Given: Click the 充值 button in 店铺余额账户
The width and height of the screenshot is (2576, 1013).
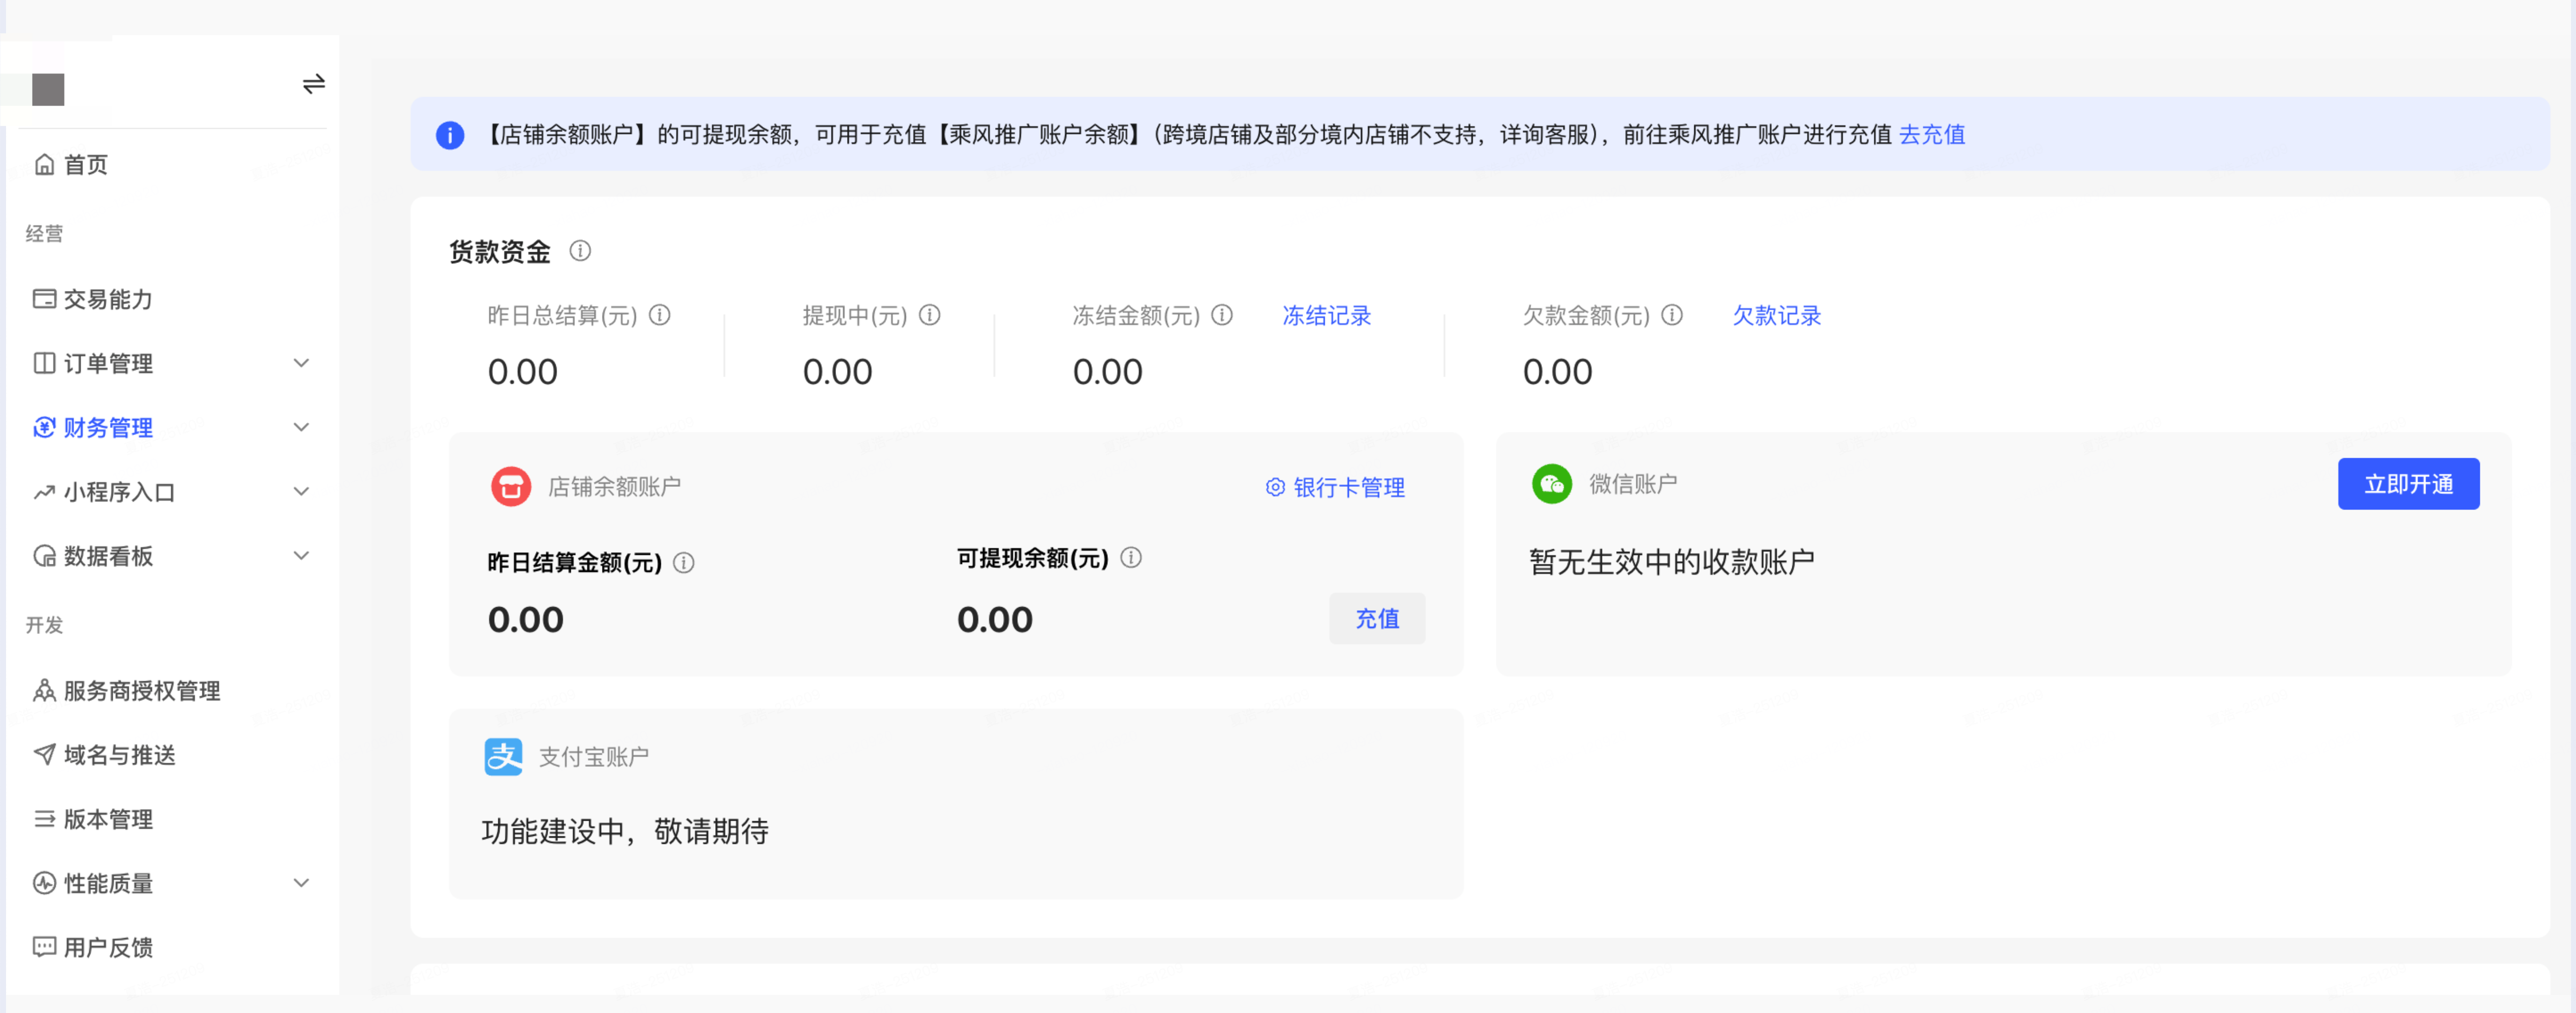Looking at the screenshot, I should pos(1377,619).
